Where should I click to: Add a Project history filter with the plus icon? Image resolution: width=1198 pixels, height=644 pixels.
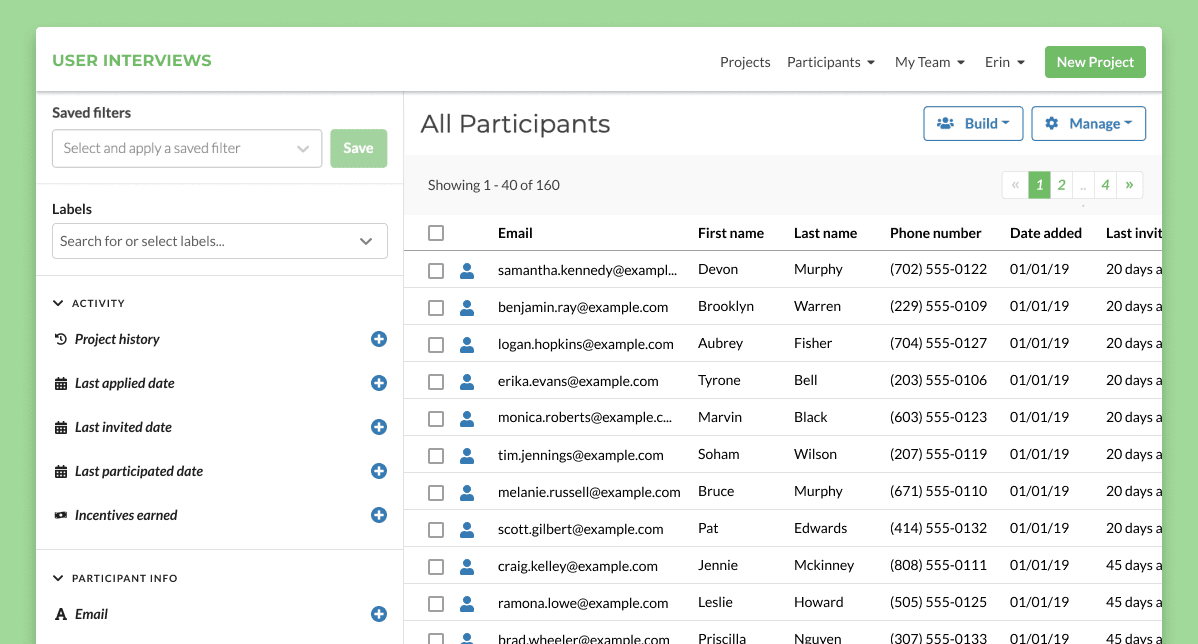tap(378, 339)
